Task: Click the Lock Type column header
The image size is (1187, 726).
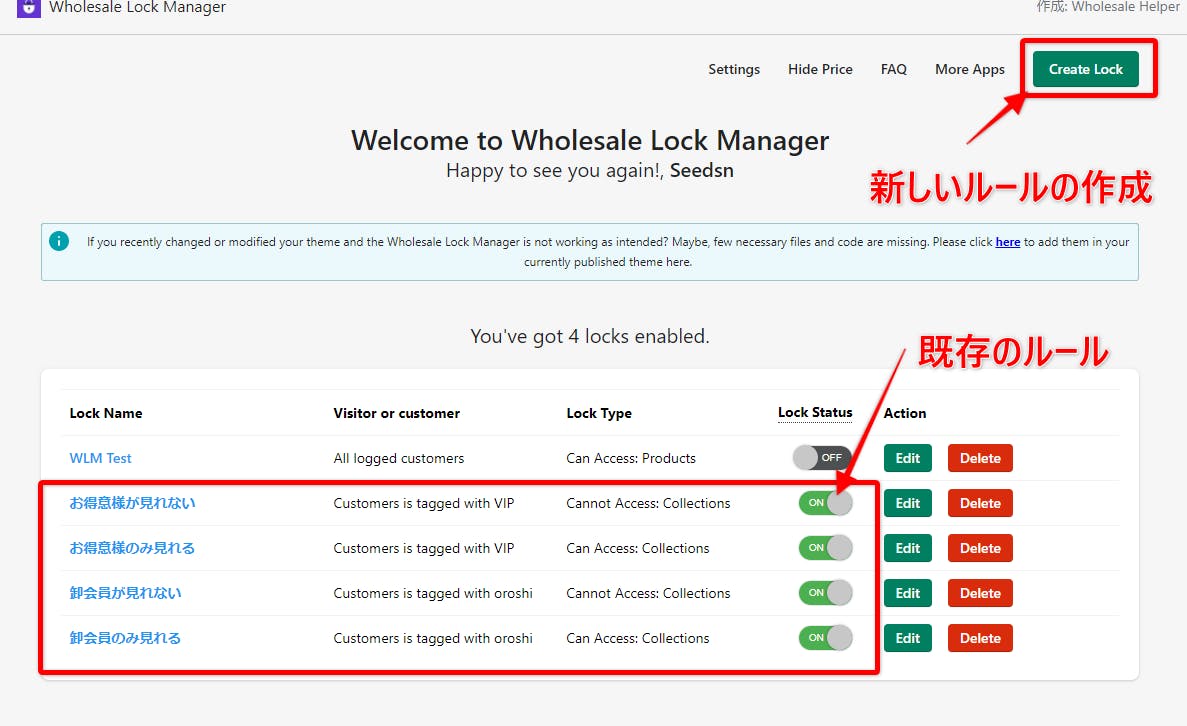Action: [599, 413]
